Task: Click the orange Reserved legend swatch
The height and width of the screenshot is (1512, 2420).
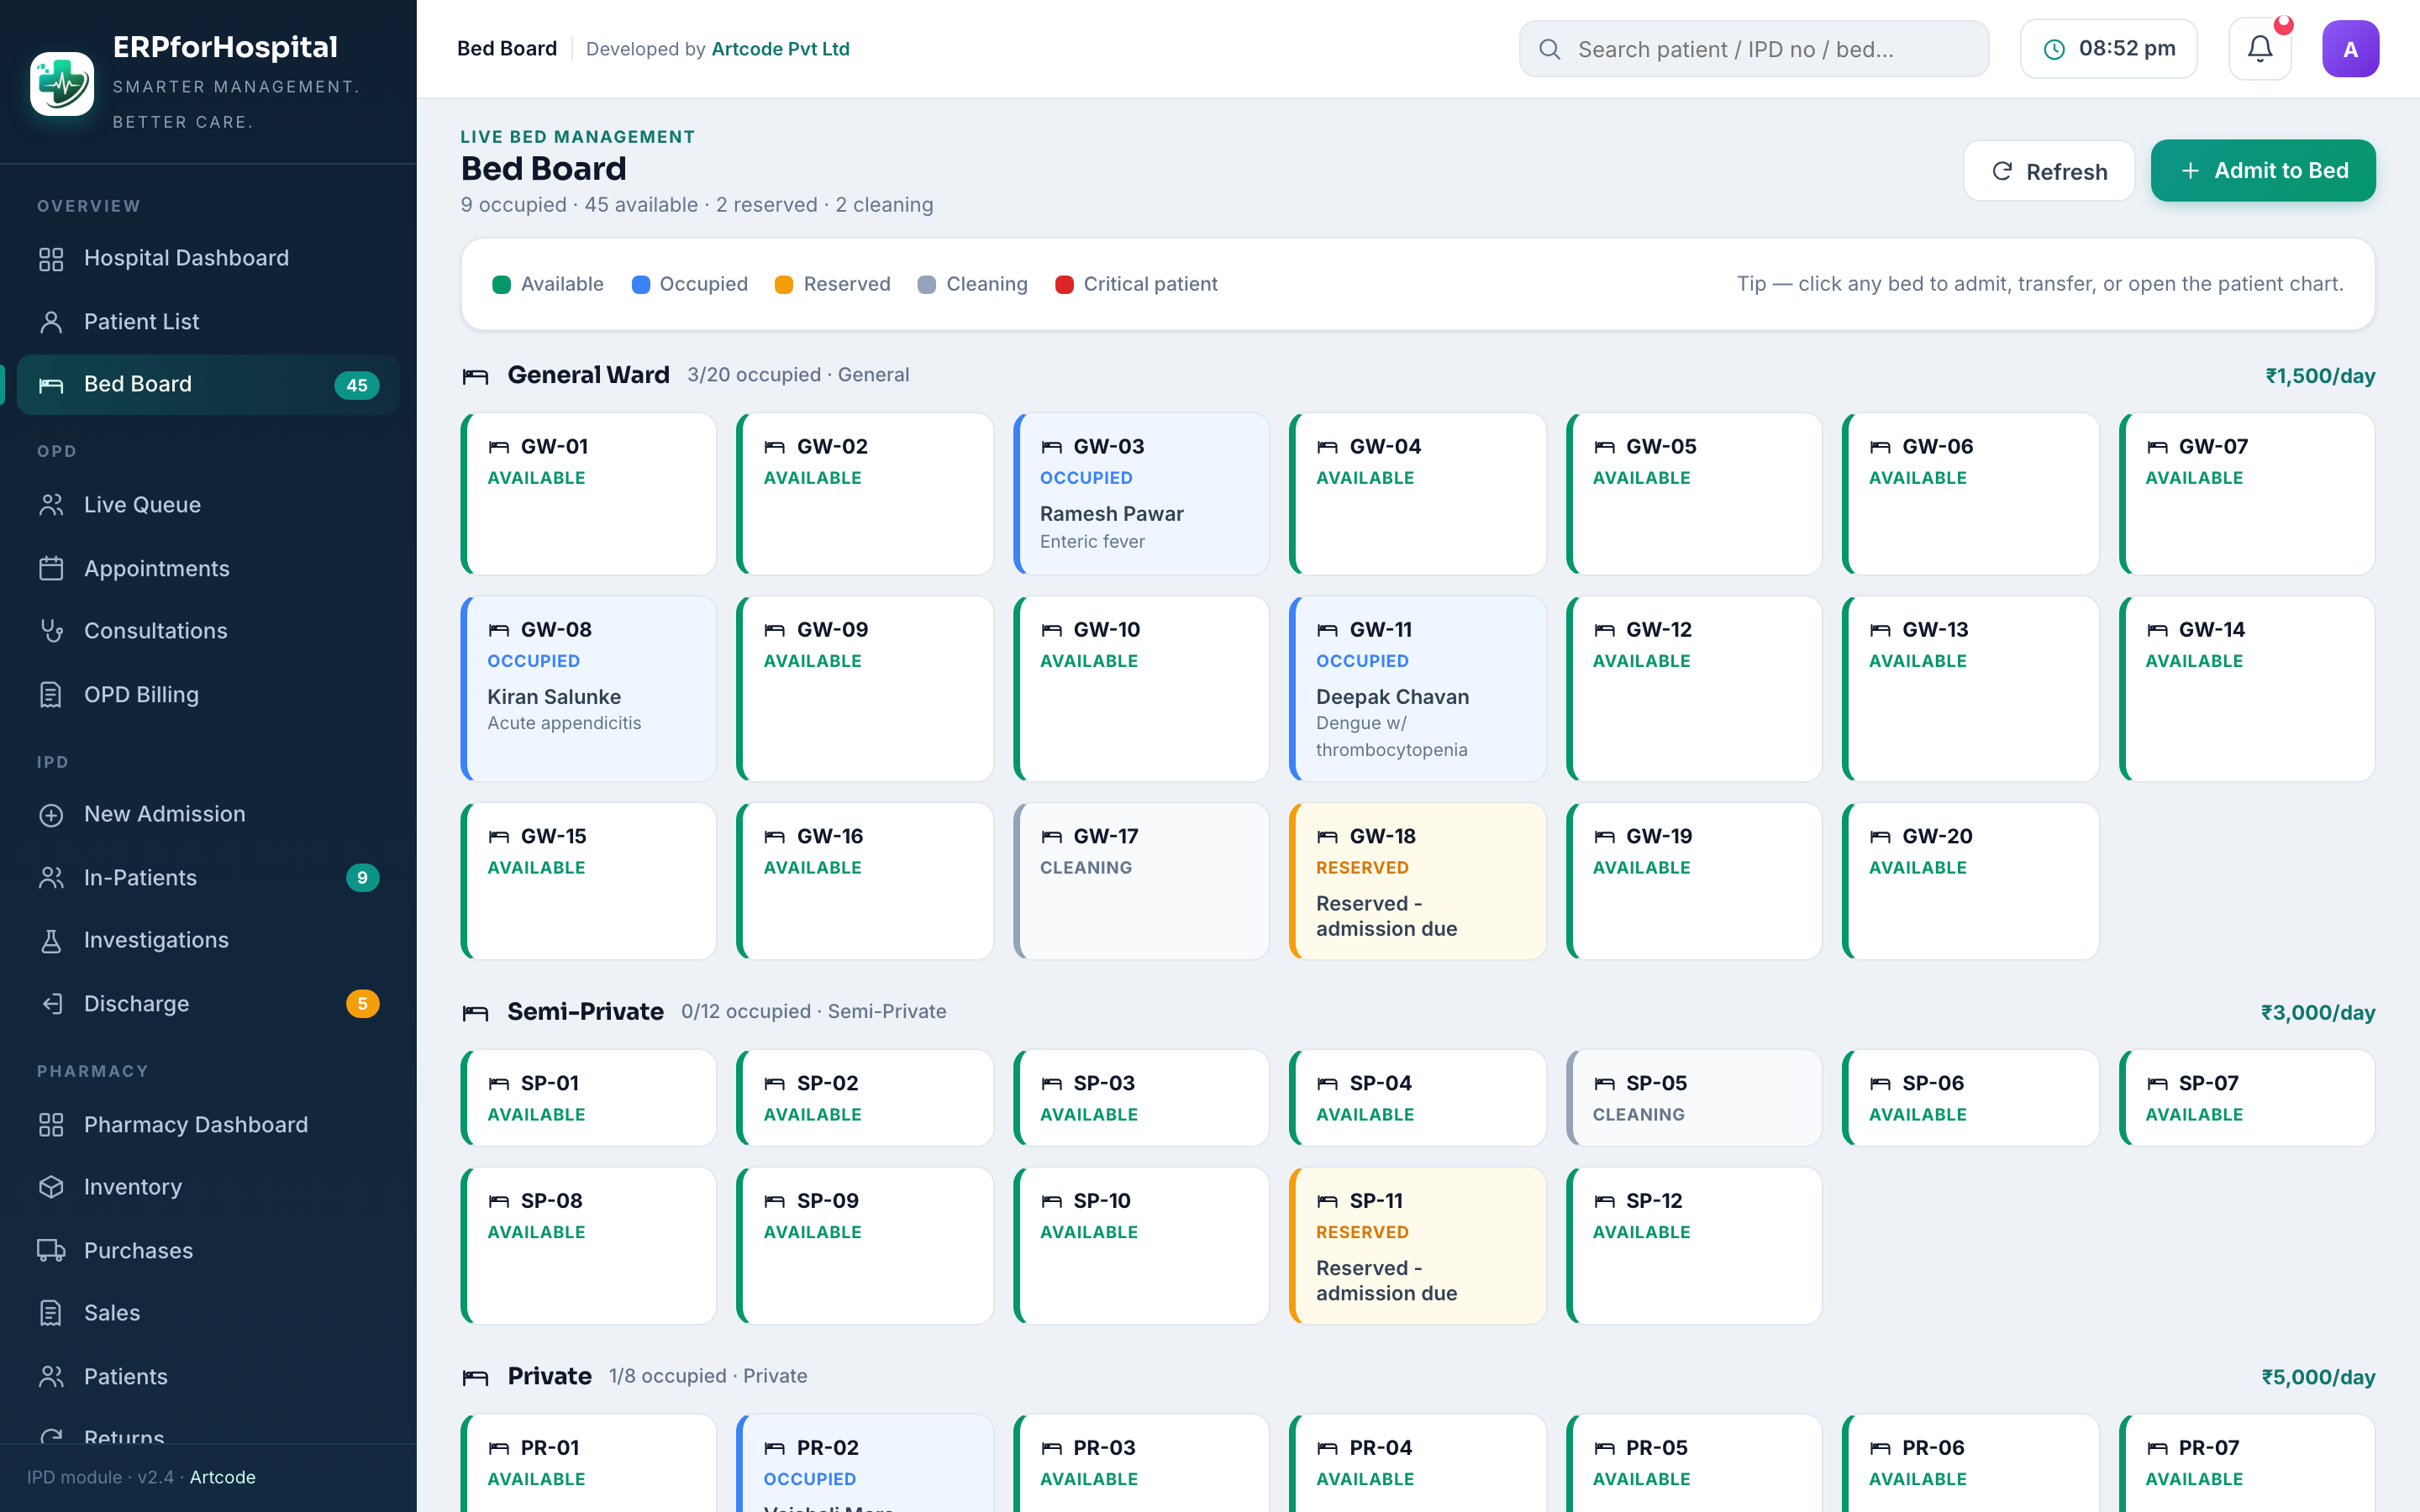Action: coord(784,285)
